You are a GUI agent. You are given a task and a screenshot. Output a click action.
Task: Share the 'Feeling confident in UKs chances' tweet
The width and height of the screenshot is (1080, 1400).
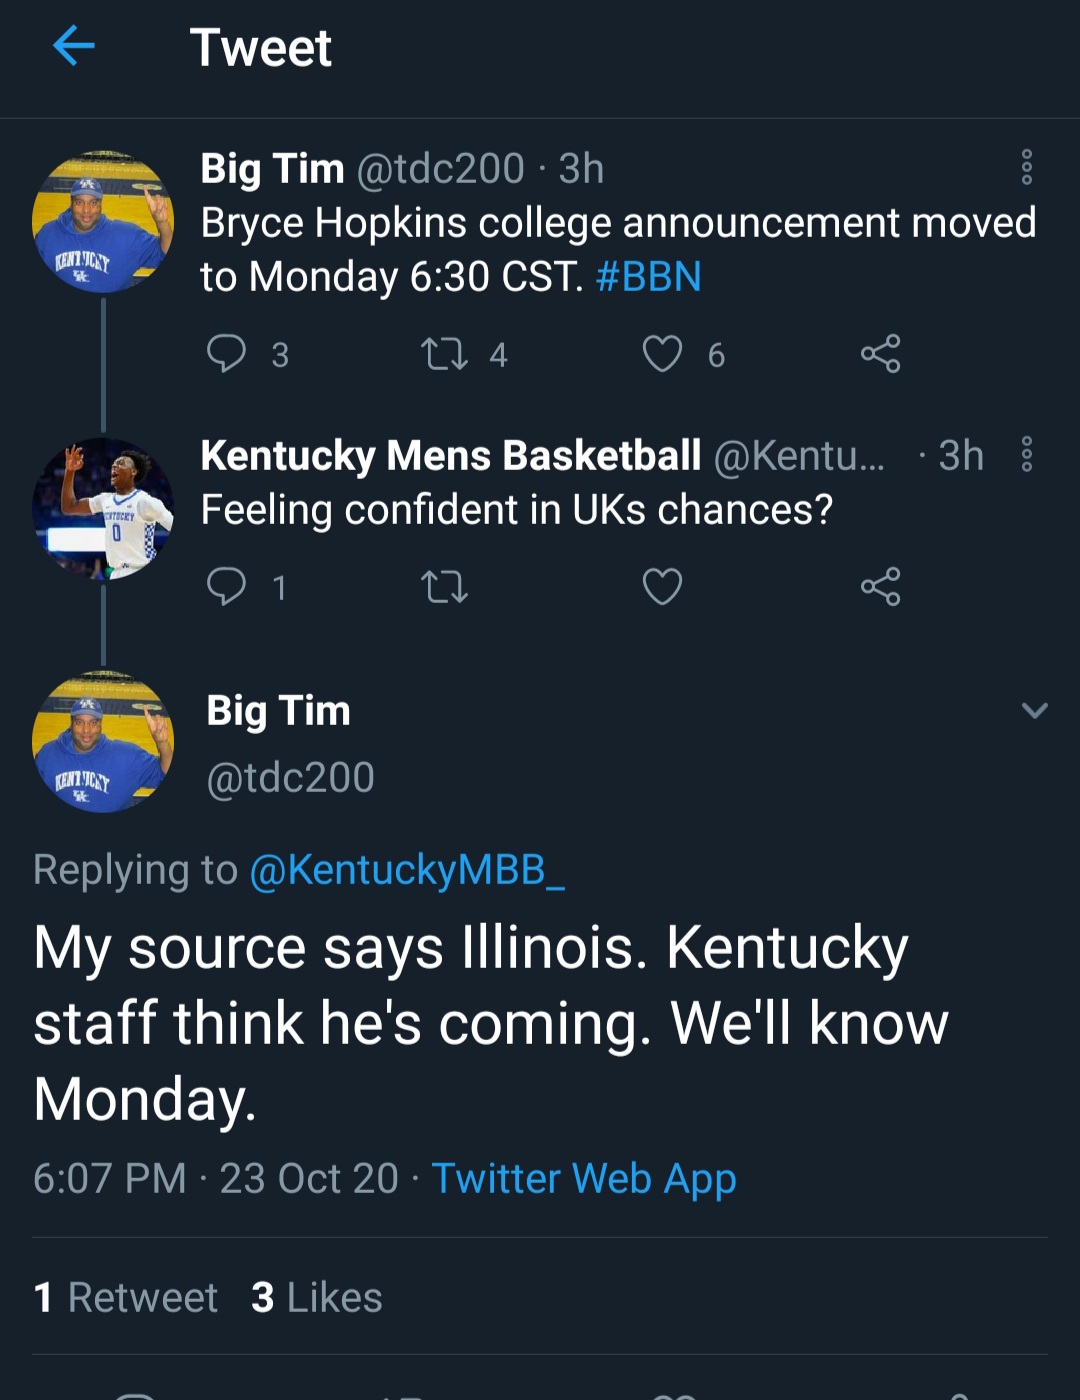click(x=880, y=587)
